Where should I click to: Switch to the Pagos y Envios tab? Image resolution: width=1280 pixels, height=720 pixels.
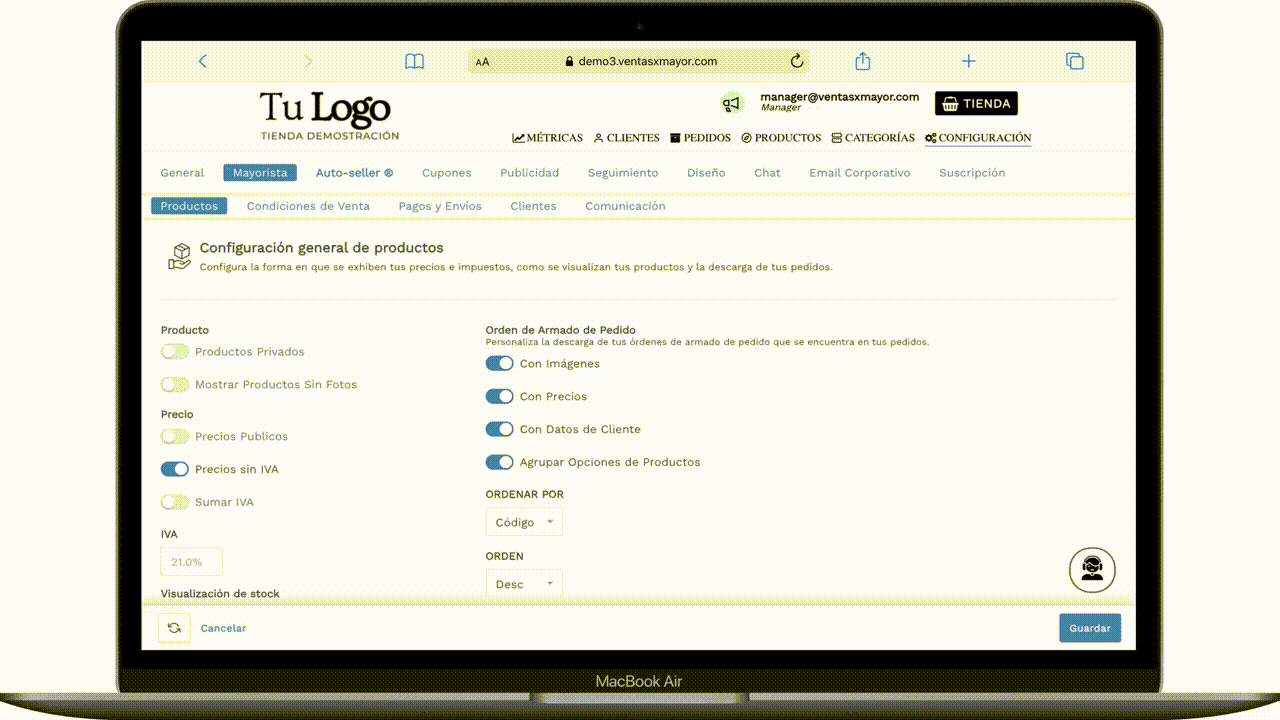click(440, 206)
